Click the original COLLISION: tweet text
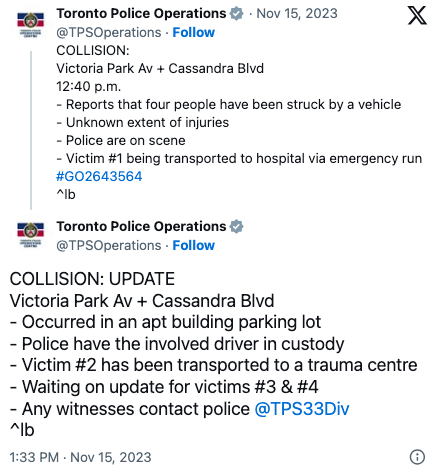Screen dimensions: 441x469 tap(239, 122)
